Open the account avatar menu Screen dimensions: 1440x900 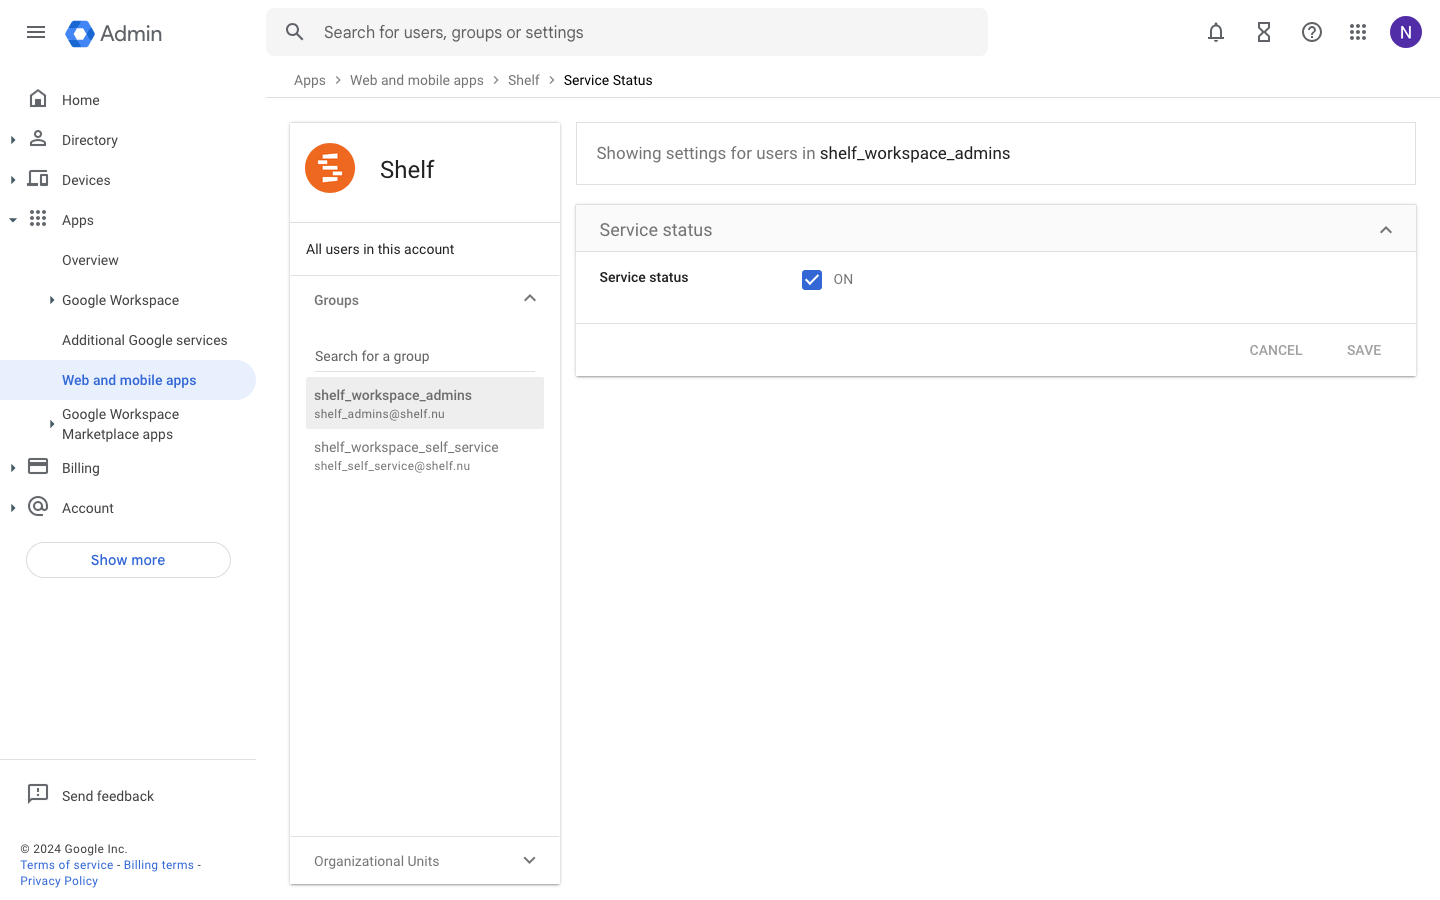(x=1406, y=32)
